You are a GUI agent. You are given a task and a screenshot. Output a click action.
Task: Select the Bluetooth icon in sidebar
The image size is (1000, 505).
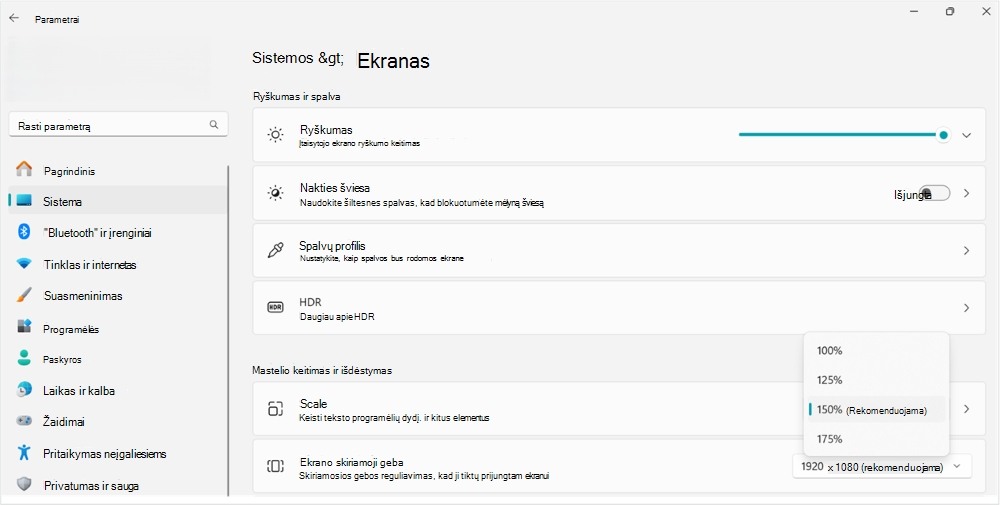(24, 232)
